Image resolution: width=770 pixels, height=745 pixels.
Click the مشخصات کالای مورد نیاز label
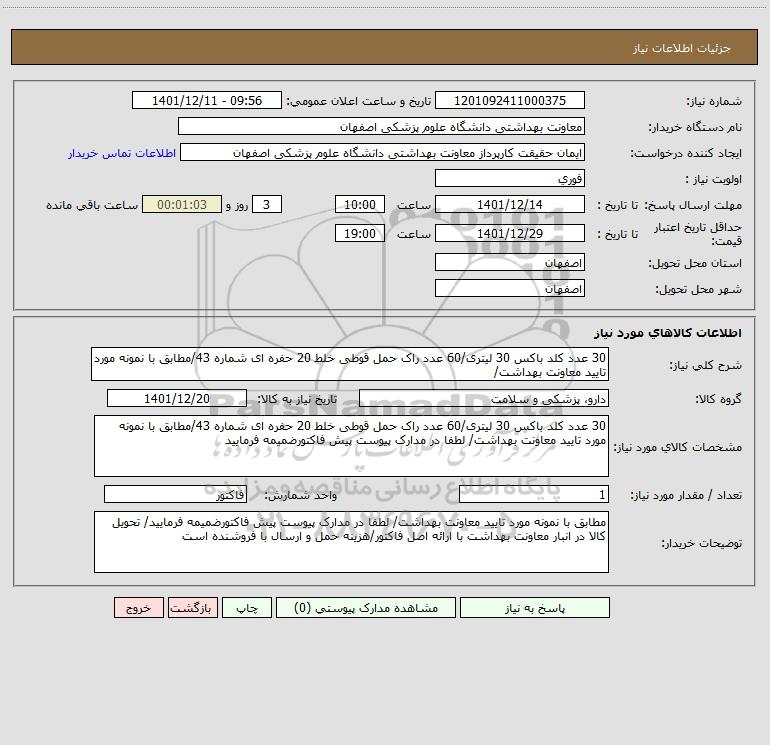point(679,447)
